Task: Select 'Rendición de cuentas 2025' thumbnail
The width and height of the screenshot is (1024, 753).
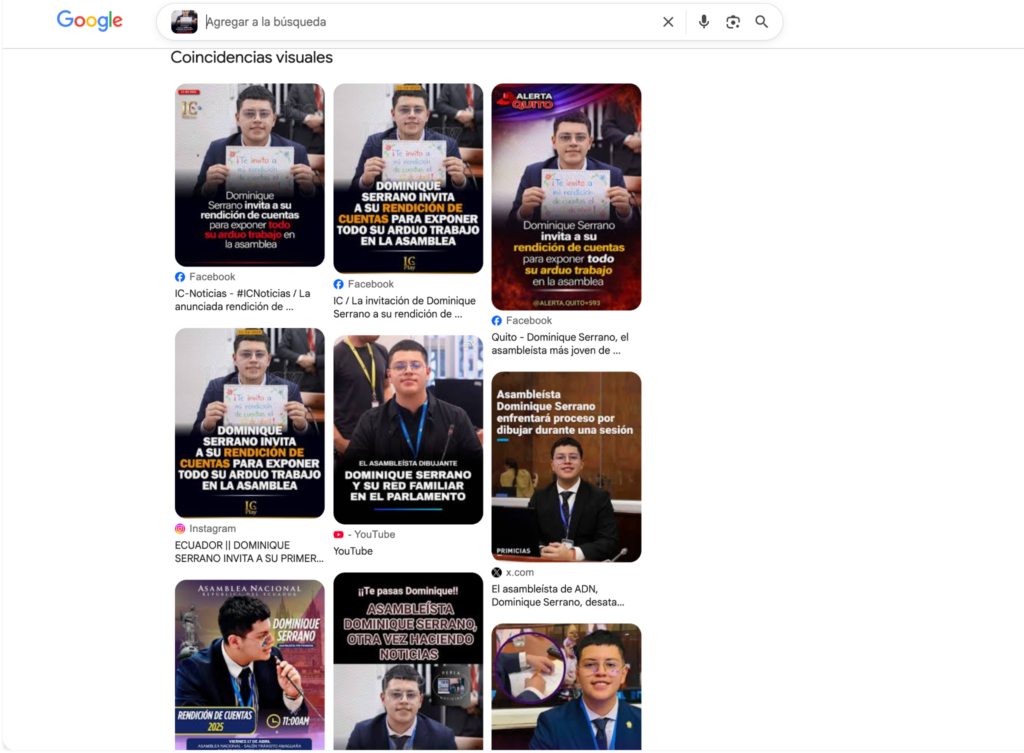Action: click(249, 664)
